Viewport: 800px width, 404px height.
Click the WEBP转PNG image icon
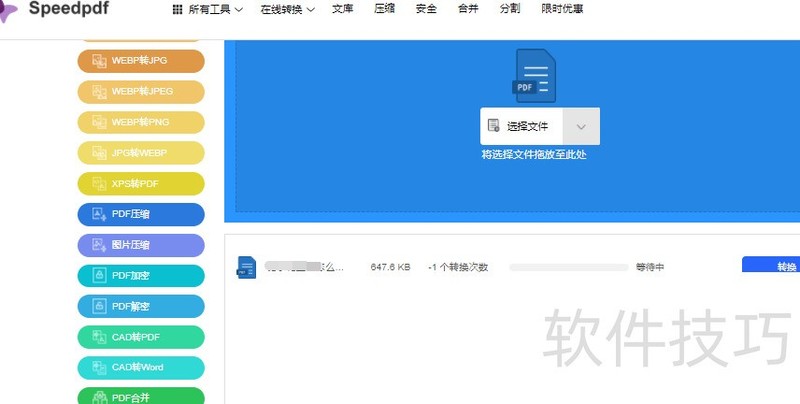[99, 122]
